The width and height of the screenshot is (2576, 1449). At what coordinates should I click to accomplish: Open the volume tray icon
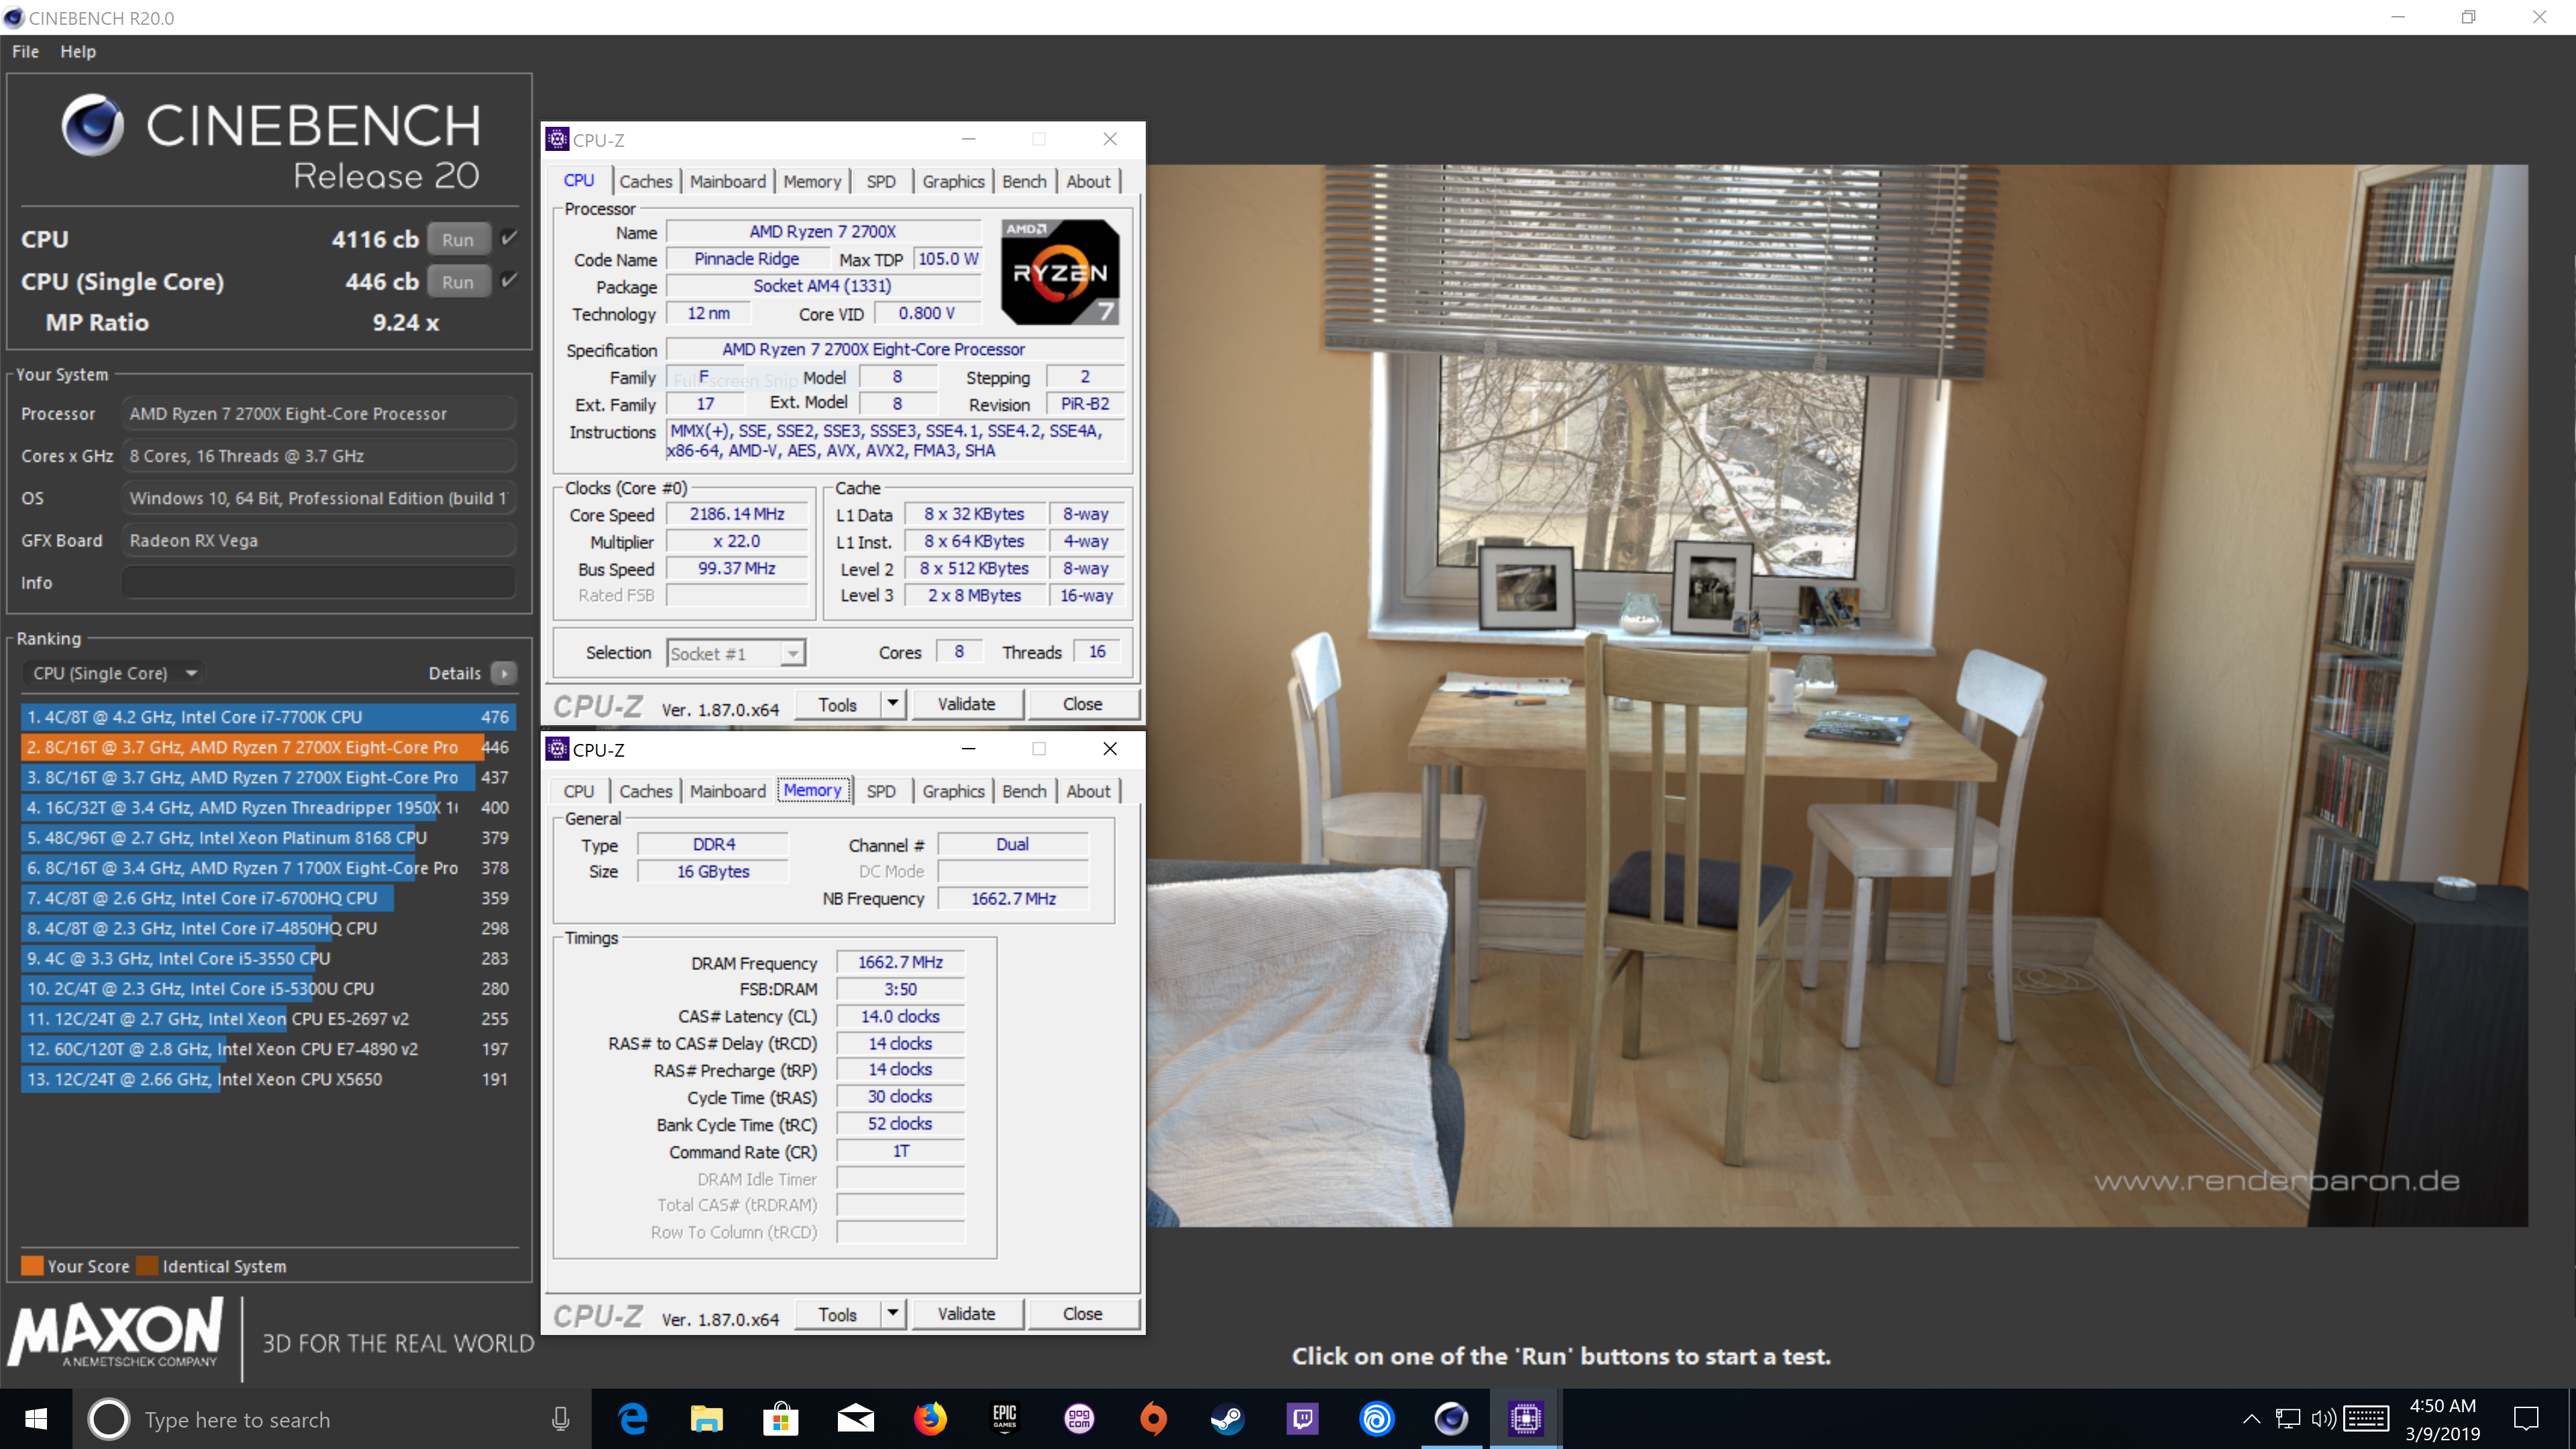click(x=2323, y=1419)
